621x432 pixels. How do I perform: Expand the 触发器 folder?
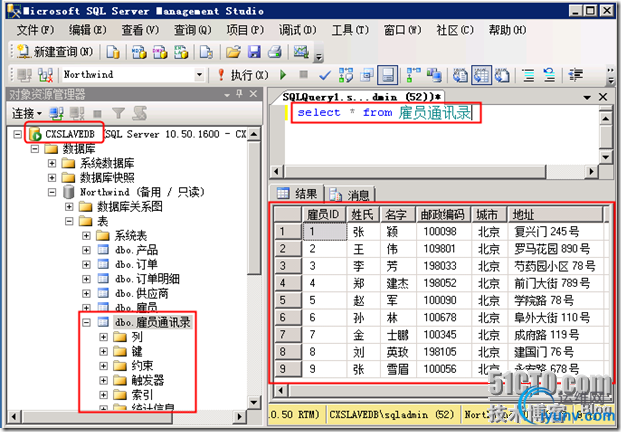103,381
